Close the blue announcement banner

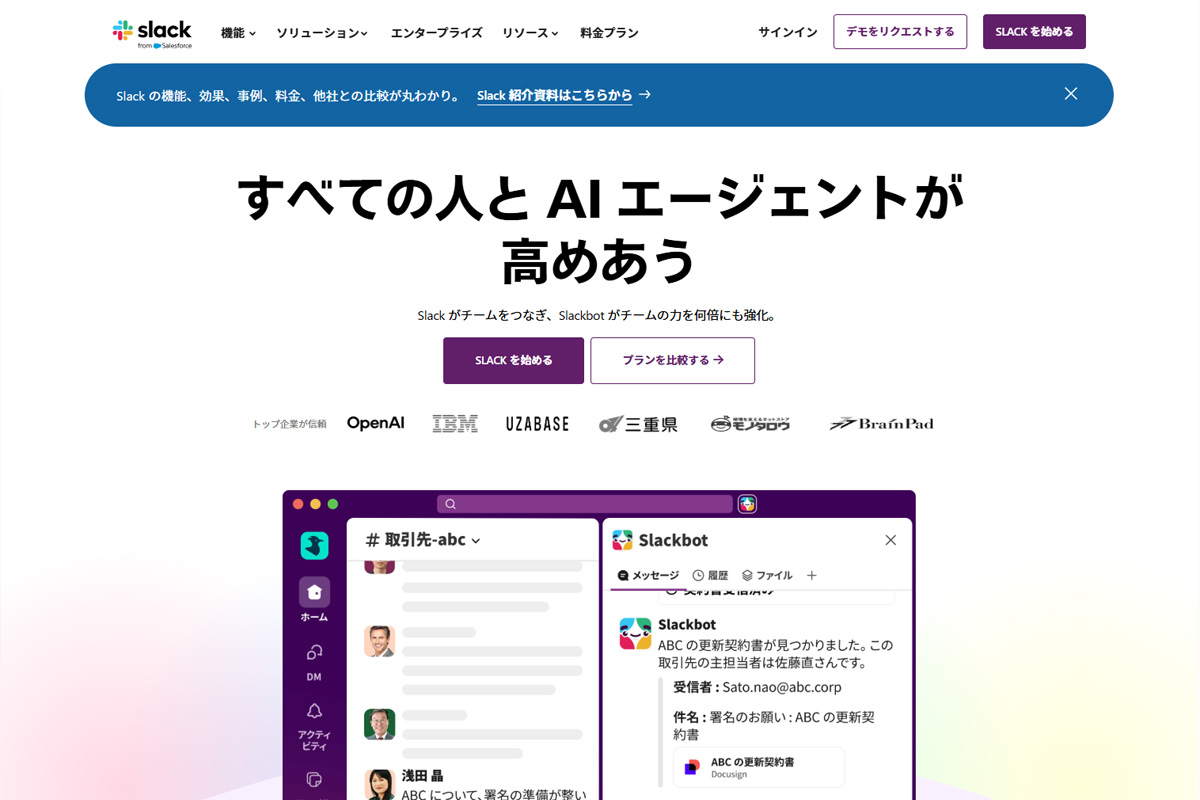tap(1071, 94)
